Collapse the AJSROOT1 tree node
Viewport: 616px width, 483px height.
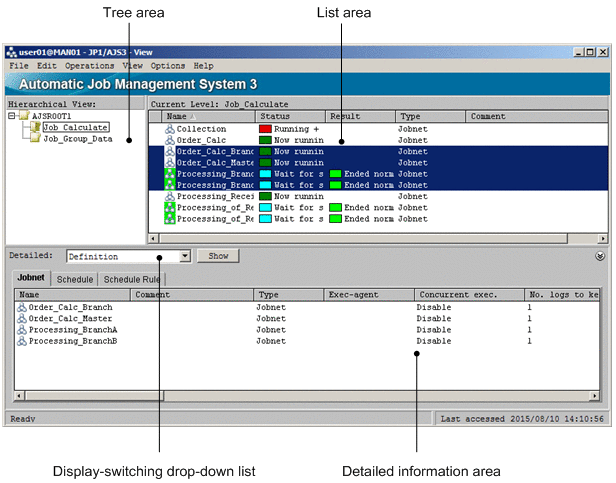pos(11,116)
